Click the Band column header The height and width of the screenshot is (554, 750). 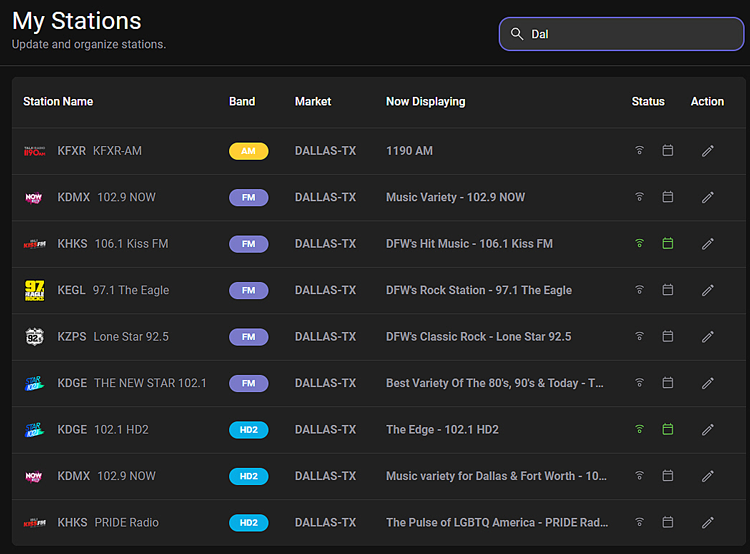coord(242,101)
